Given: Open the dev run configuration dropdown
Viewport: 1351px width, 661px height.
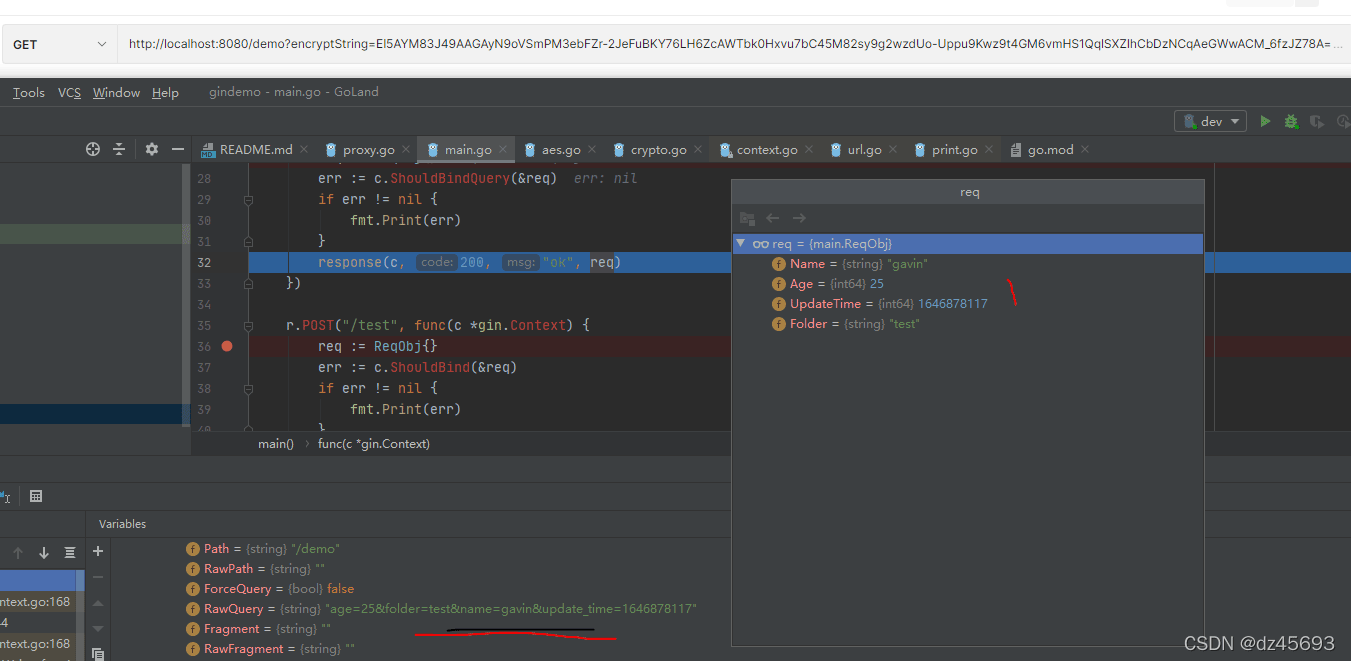Looking at the screenshot, I should [x=1211, y=121].
